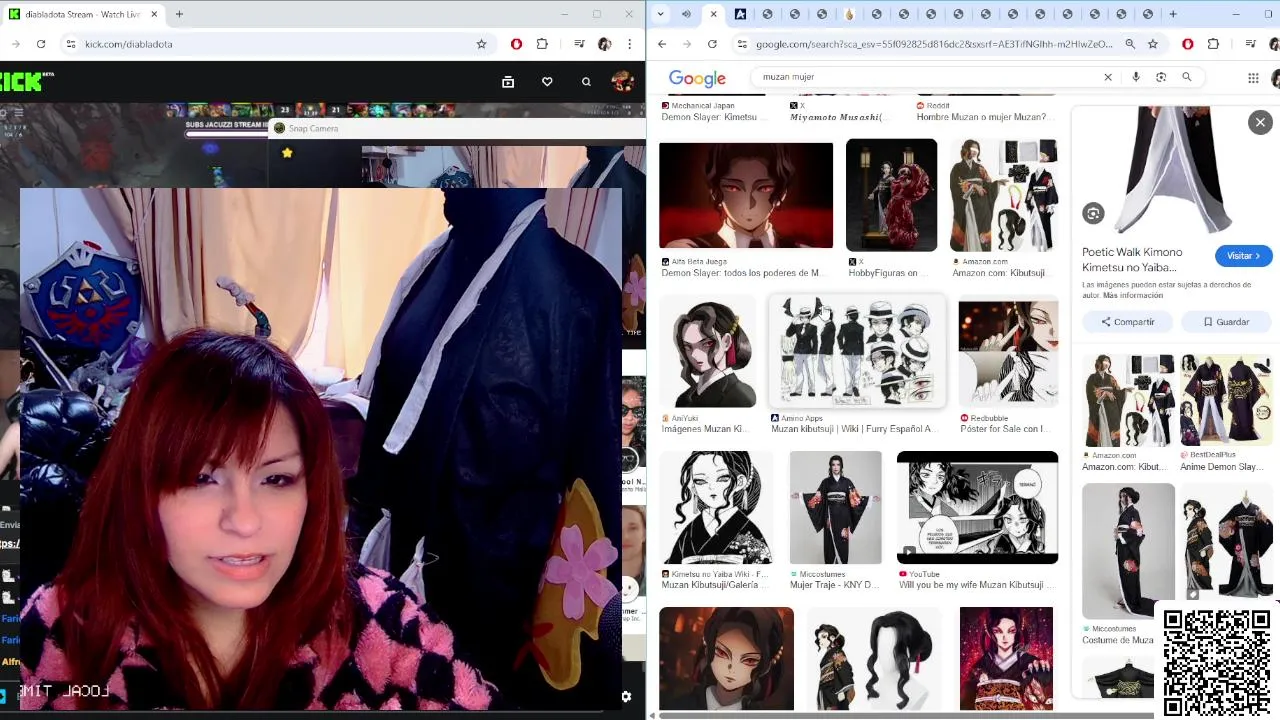Open Miccostumes Mujer Traje thumbnail

836,507
